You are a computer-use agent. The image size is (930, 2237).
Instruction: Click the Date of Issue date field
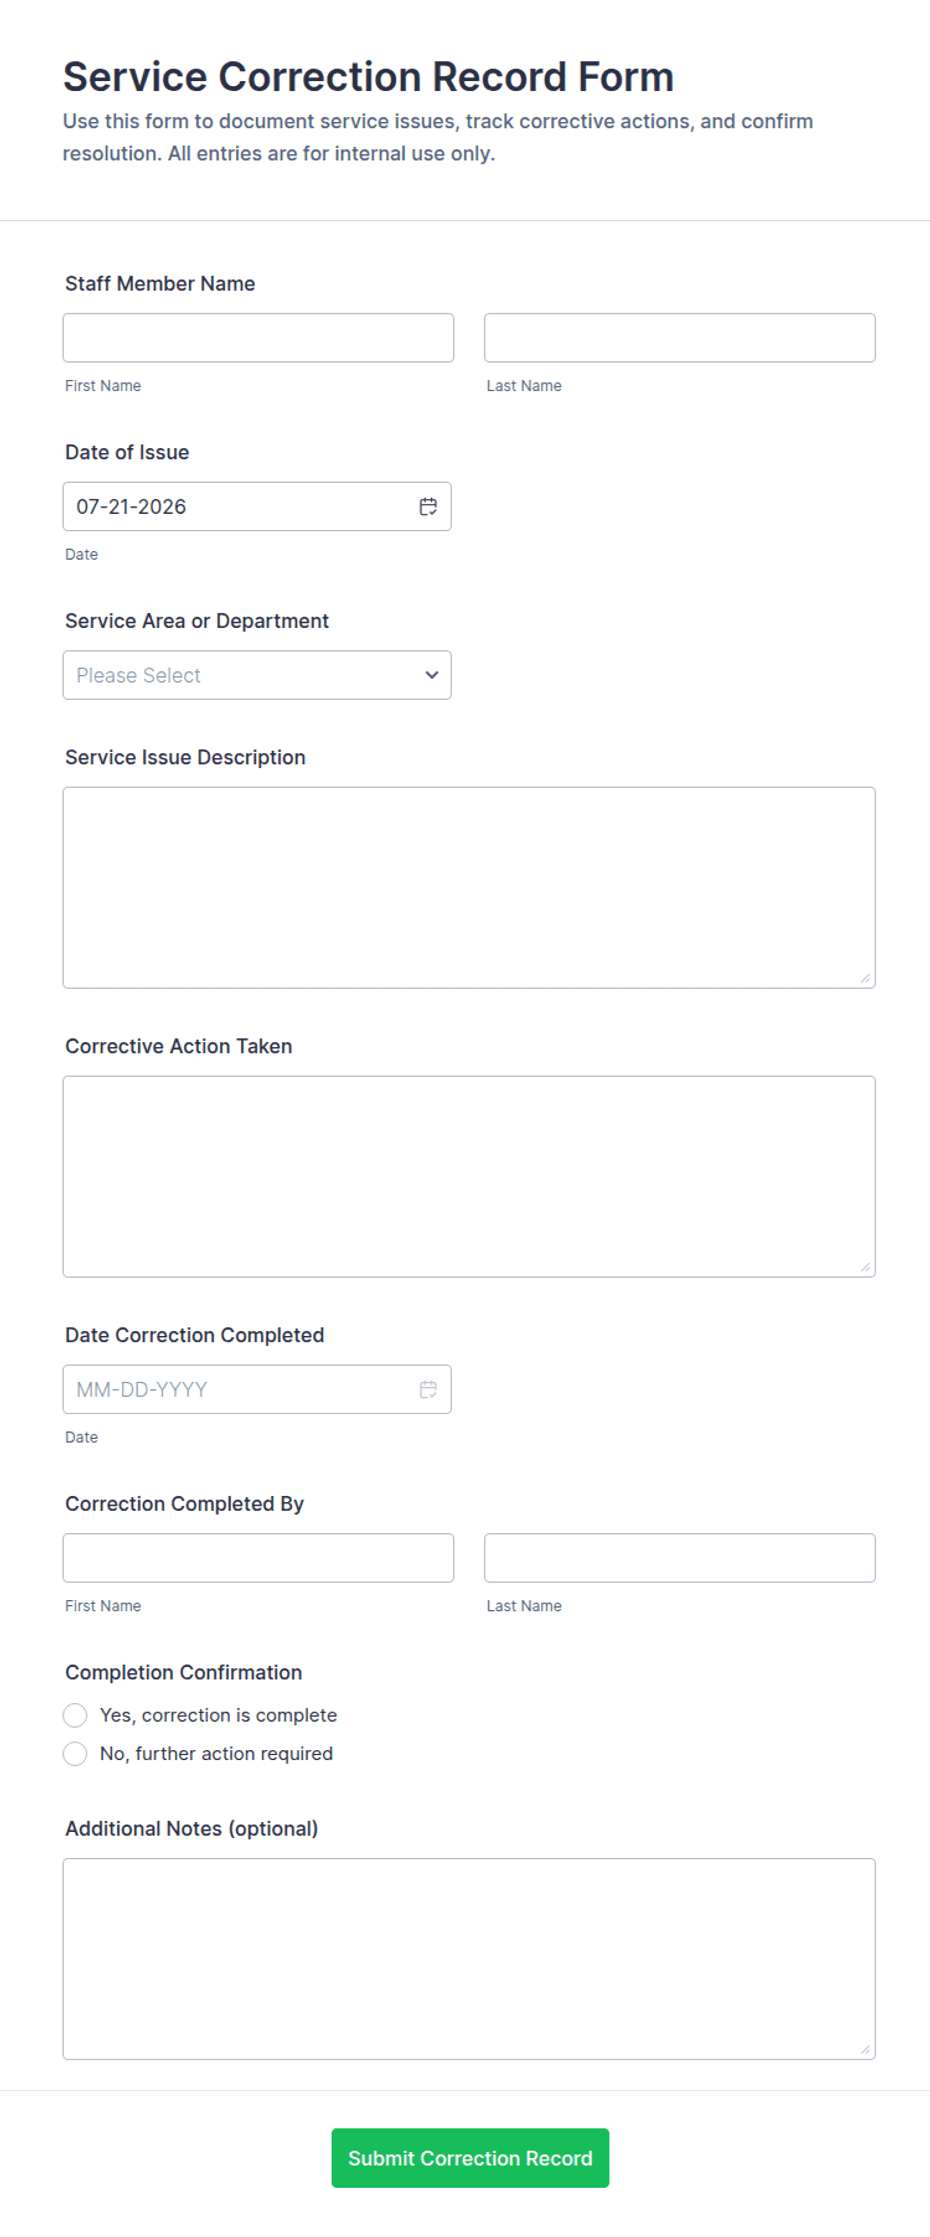coord(257,507)
